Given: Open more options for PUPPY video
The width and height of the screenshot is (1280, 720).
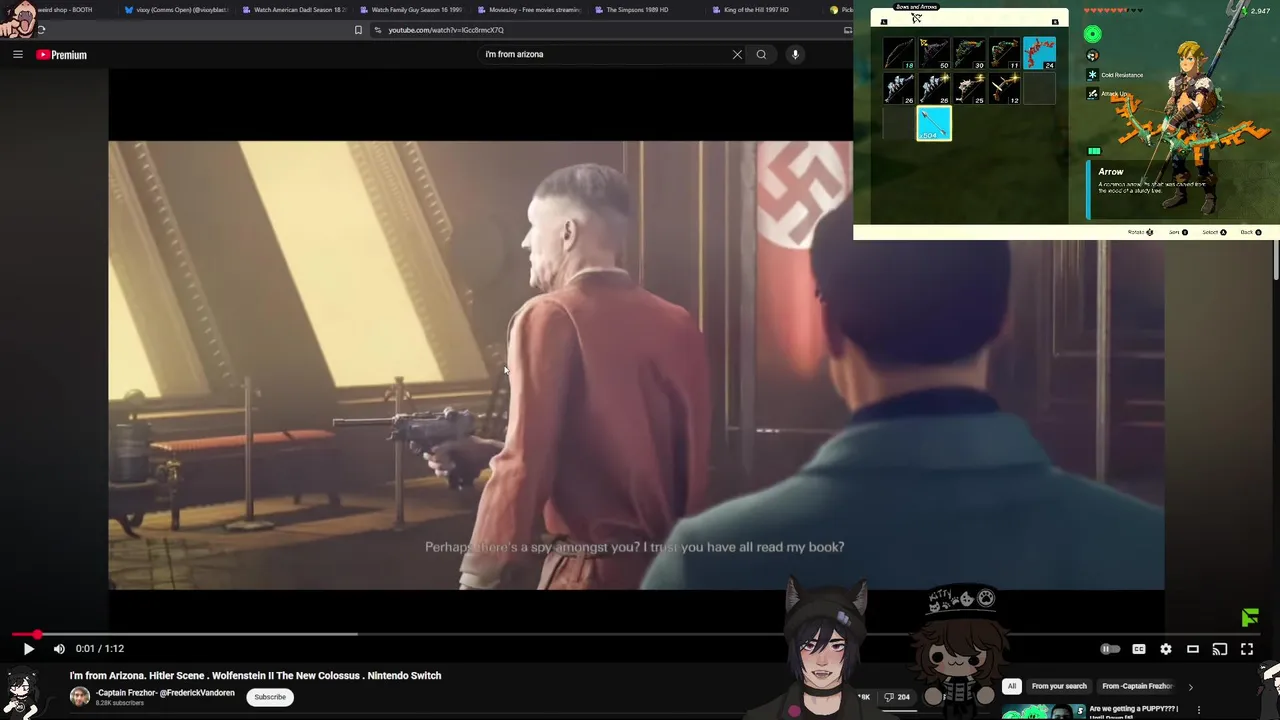Looking at the screenshot, I should [1199, 710].
